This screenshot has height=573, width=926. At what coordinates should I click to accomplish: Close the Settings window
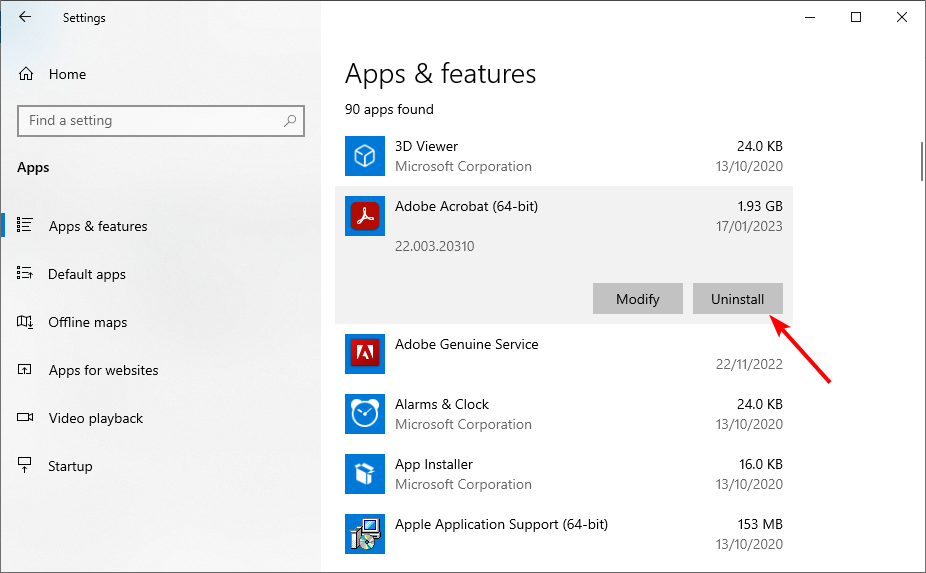coord(902,17)
